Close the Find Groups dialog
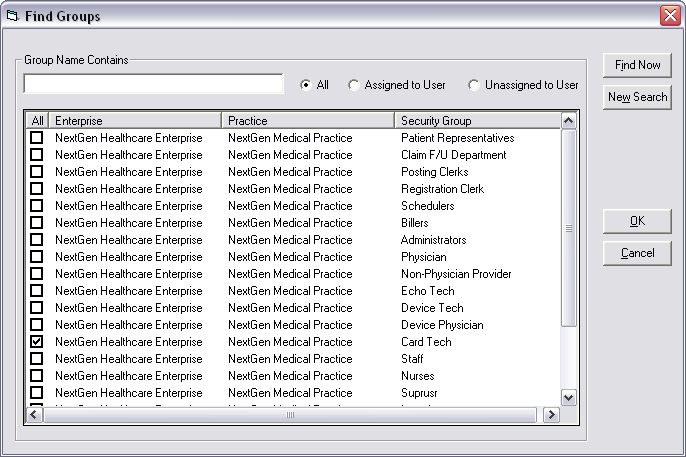 click(670, 16)
